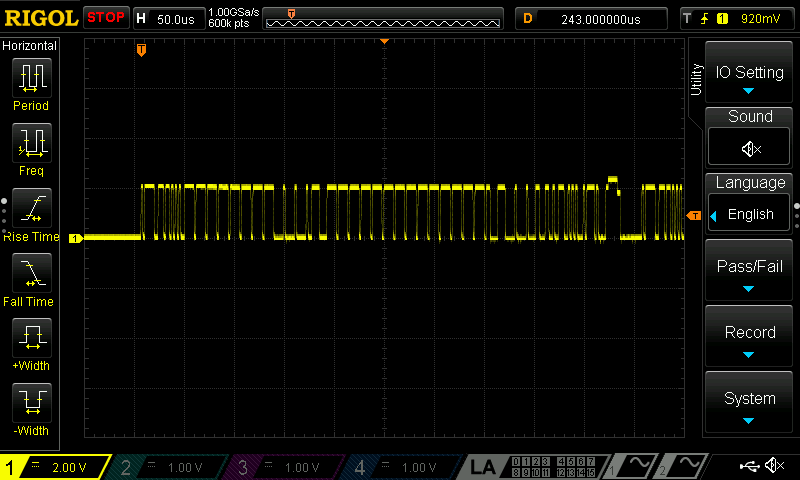This screenshot has height=480, width=800.
Task: Open the IO Setting menu
Action: coord(748,72)
